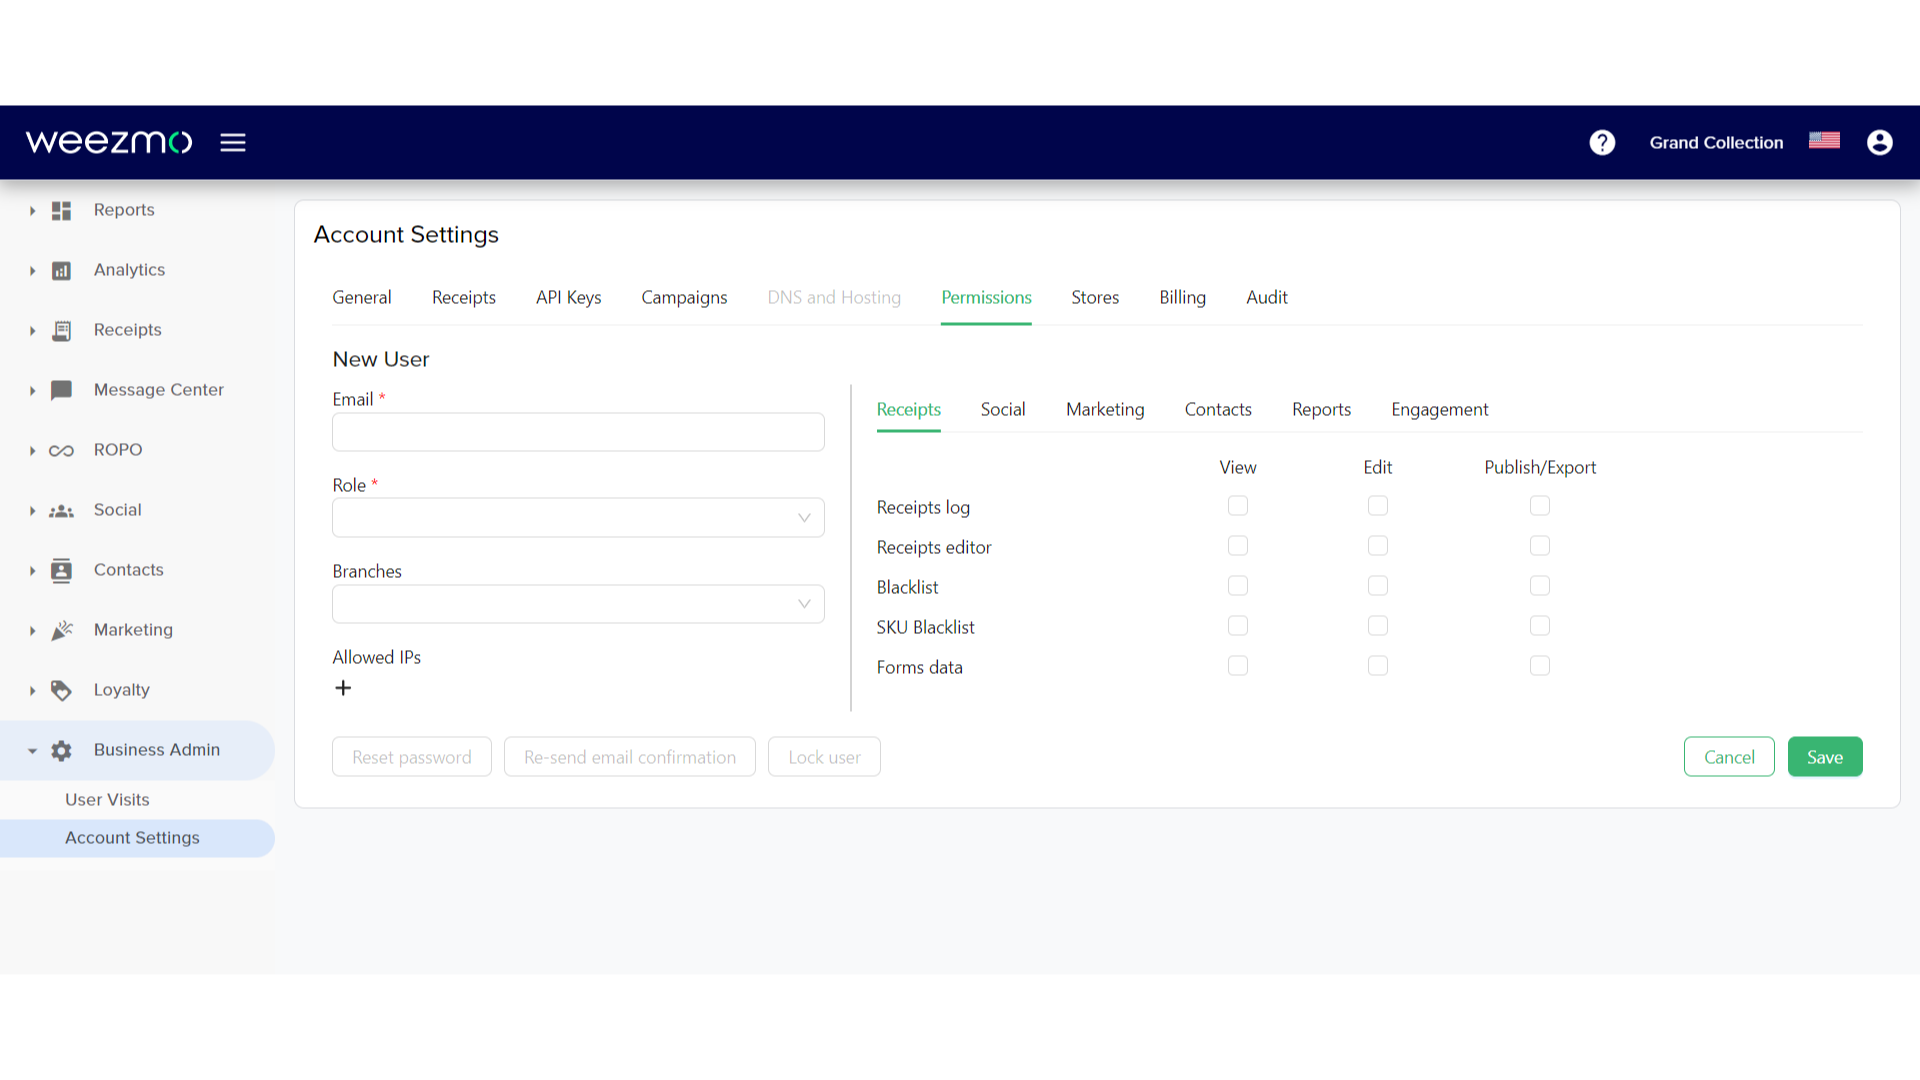Click the Save button
The height and width of the screenshot is (1080, 1920).
click(x=1825, y=756)
